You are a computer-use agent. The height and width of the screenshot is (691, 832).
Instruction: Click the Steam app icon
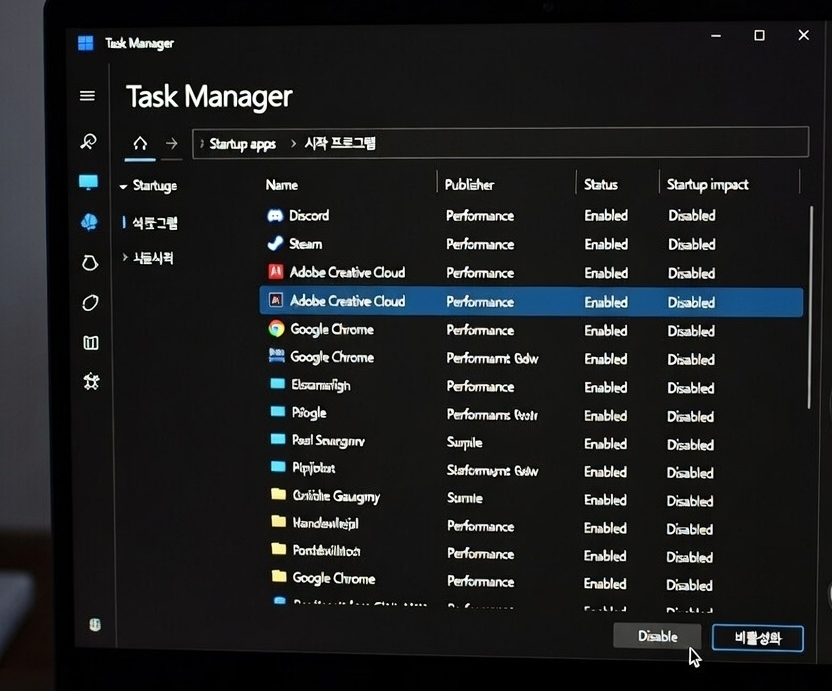(x=275, y=244)
